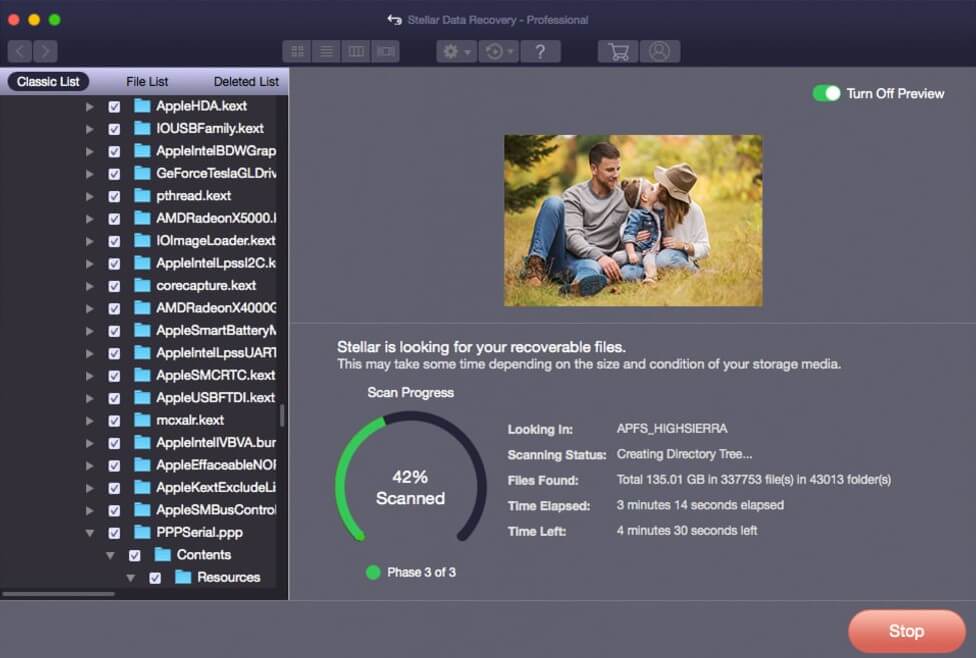Viewport: 976px width, 658px height.
Task: Uncheck the IOImageLoader.kext checkbox
Action: click(x=114, y=241)
